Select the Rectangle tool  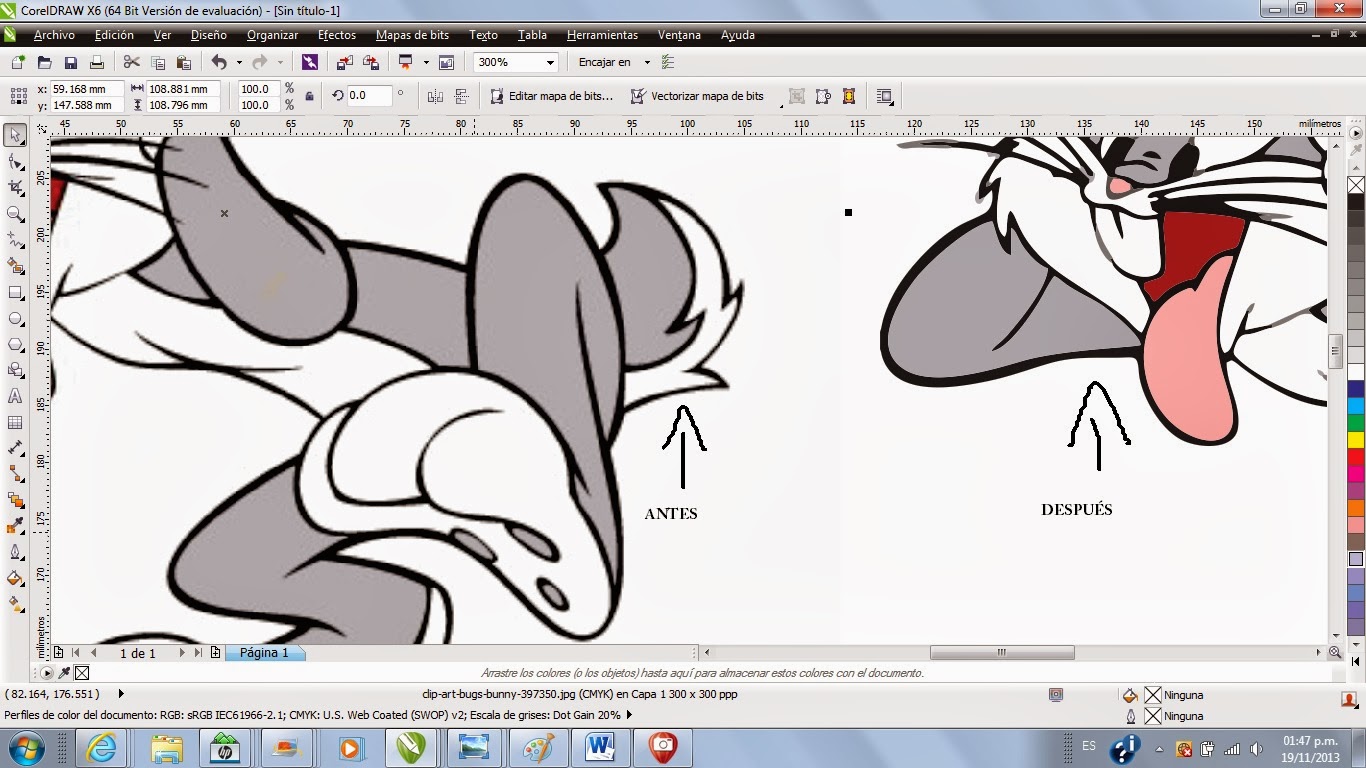point(15,292)
